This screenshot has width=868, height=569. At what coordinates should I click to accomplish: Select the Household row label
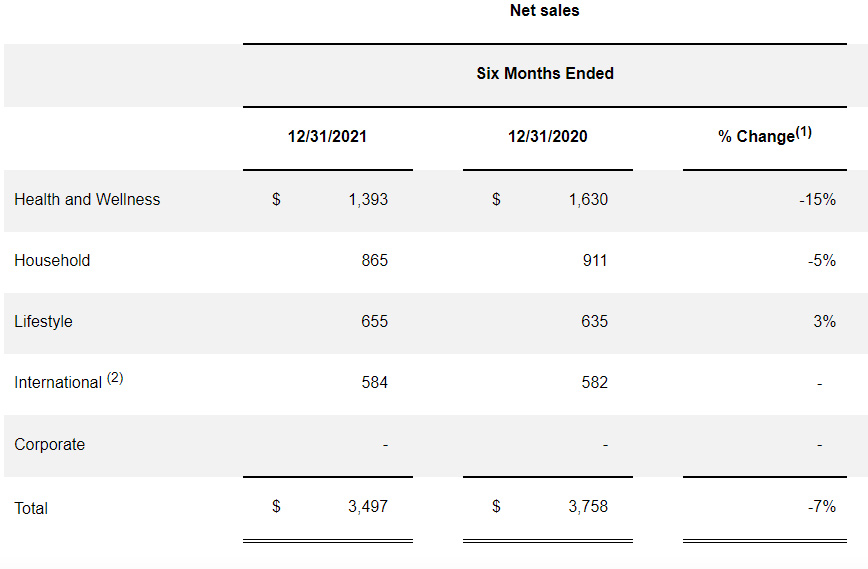point(52,261)
